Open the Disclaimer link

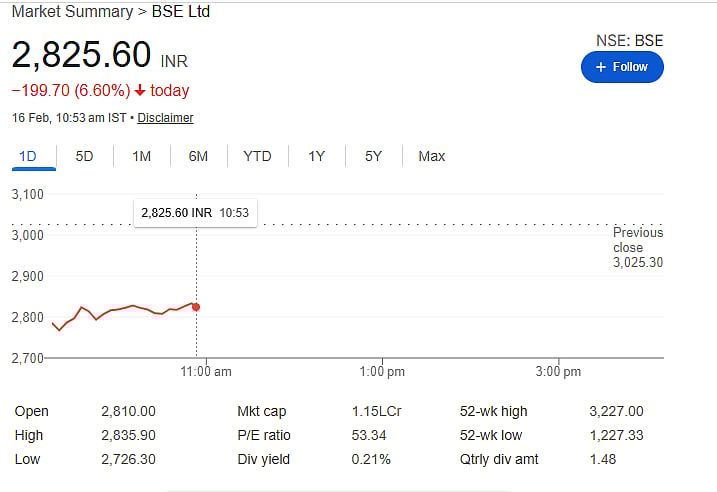click(165, 118)
